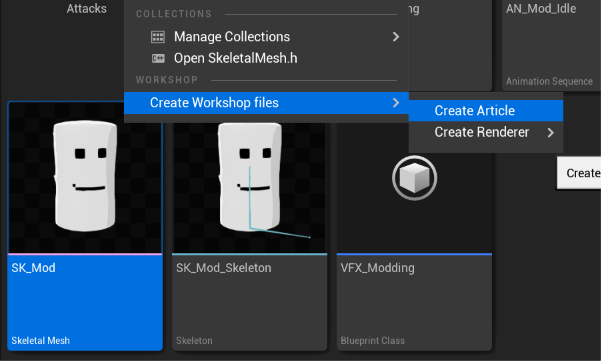Click the blueprint cube icon on VFX_Modding

coord(414,178)
